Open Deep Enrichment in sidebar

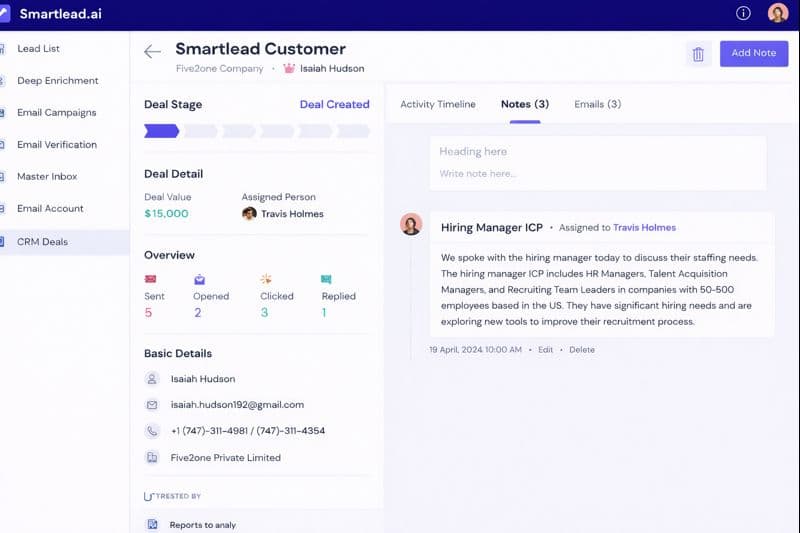point(58,81)
